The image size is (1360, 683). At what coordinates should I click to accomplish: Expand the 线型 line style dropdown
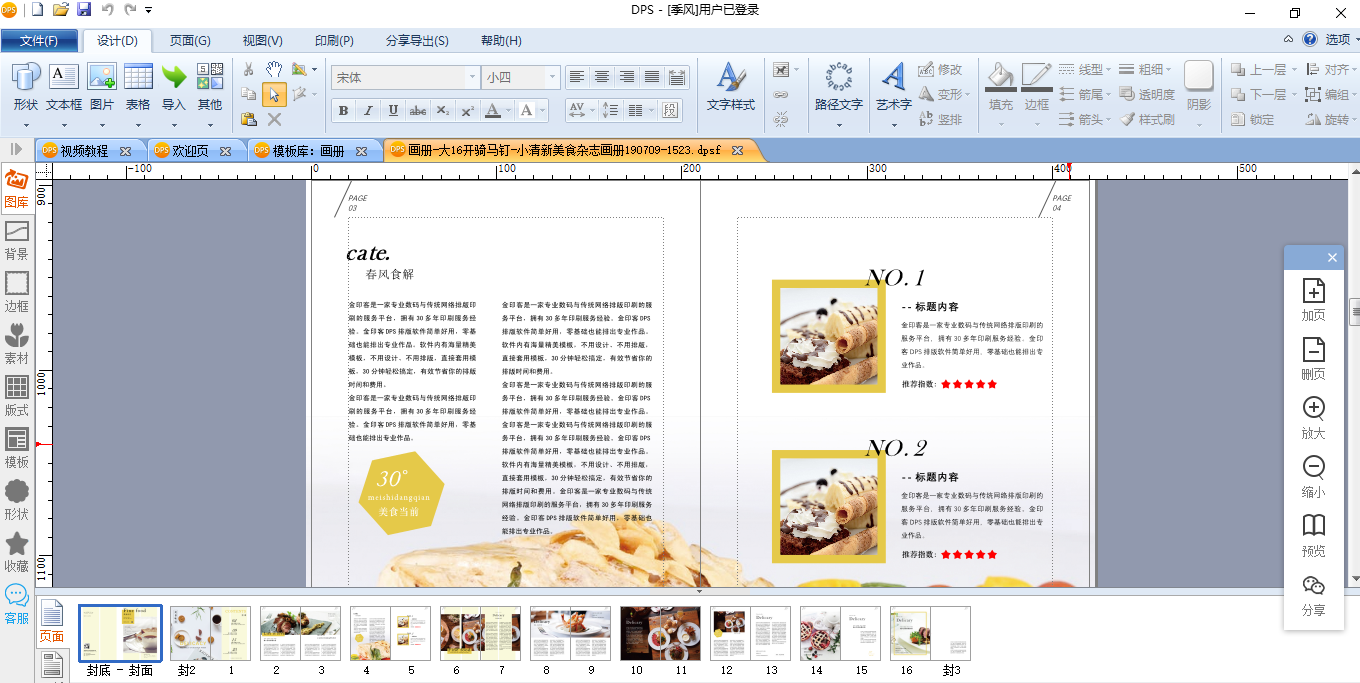(1085, 69)
